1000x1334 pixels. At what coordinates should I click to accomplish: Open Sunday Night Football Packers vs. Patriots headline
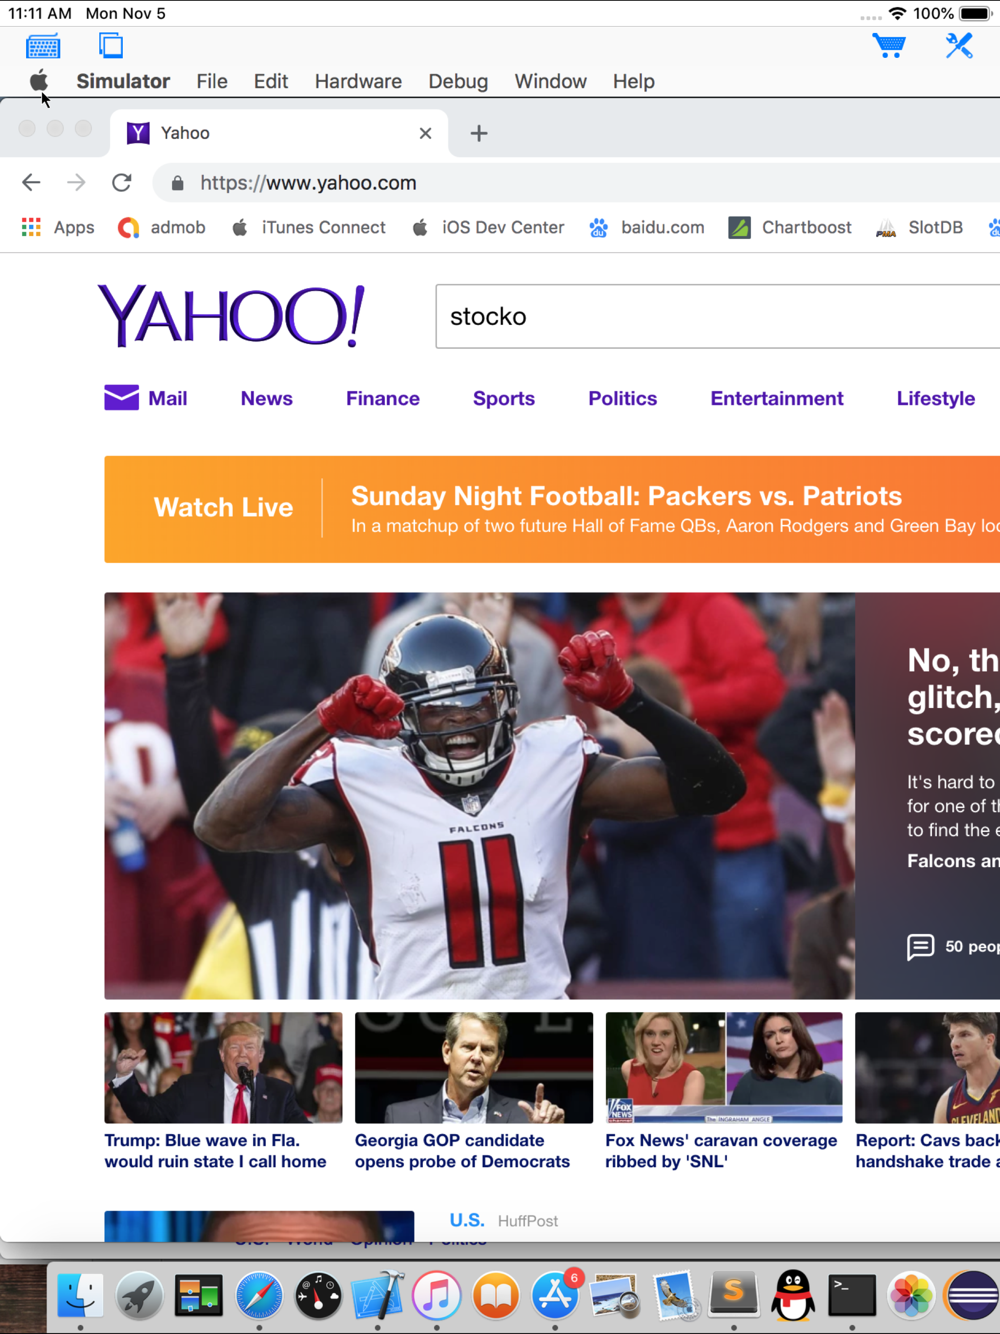(627, 496)
